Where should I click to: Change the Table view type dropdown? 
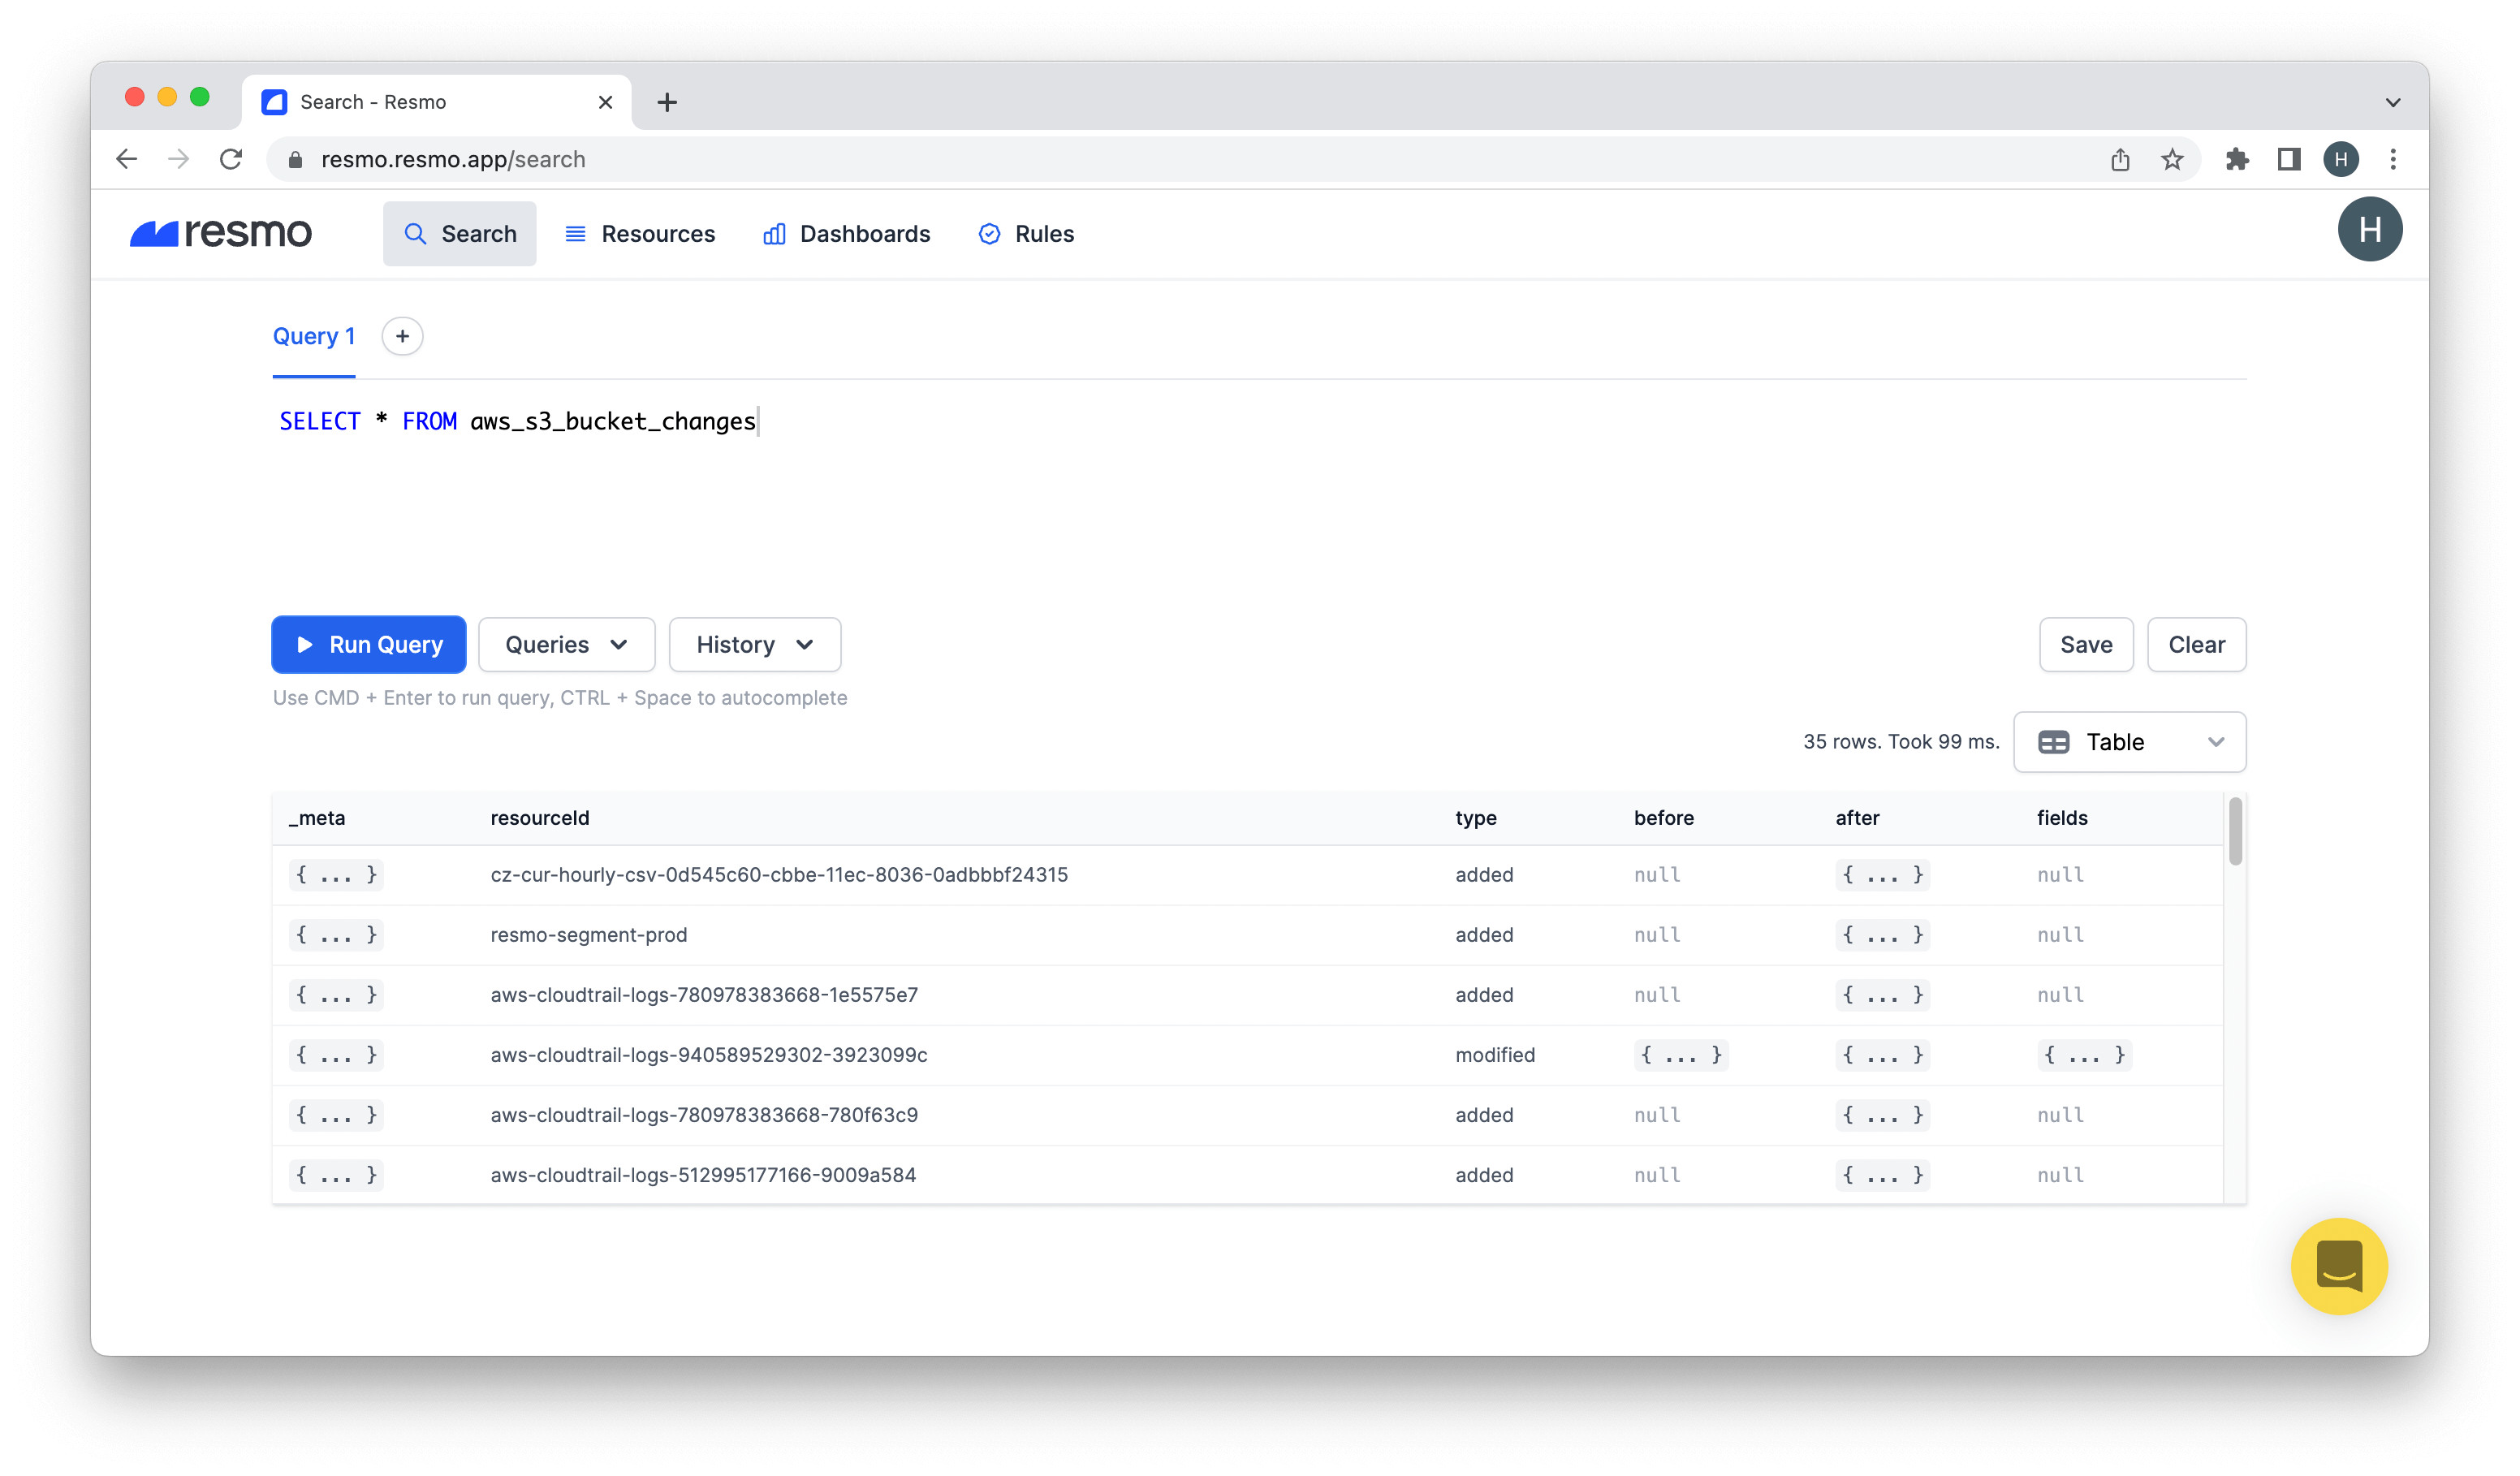point(2130,742)
